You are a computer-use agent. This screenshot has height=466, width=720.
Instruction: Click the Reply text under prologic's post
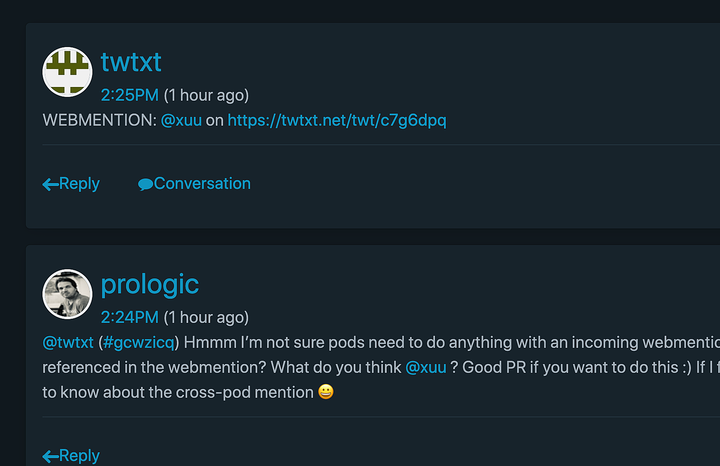pyautogui.click(x=79, y=455)
